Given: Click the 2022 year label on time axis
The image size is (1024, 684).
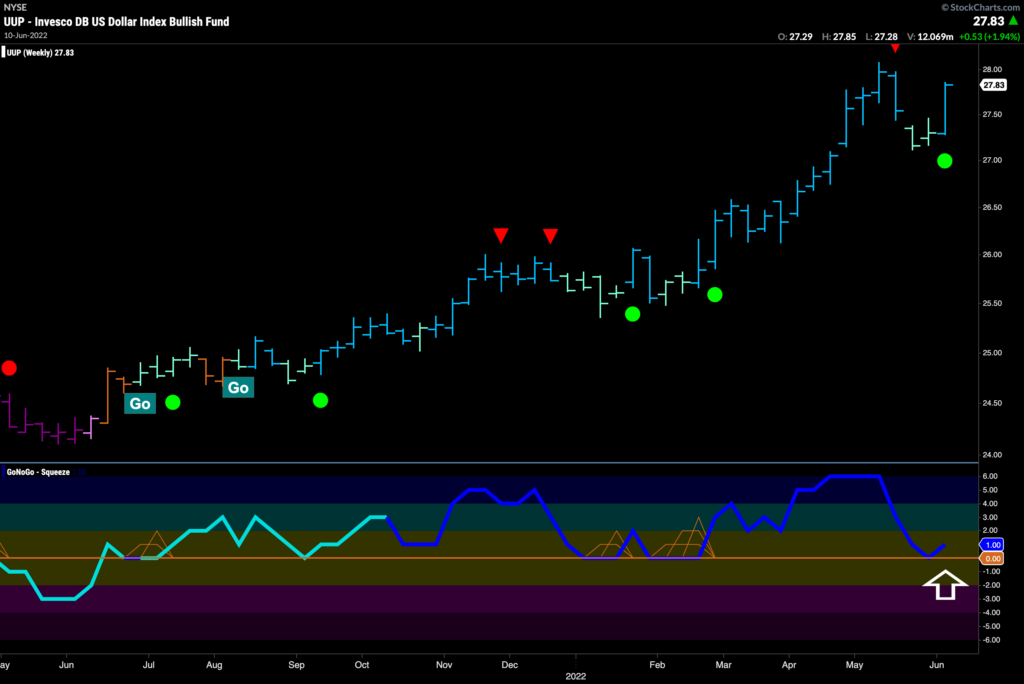Looking at the screenshot, I should (575, 676).
